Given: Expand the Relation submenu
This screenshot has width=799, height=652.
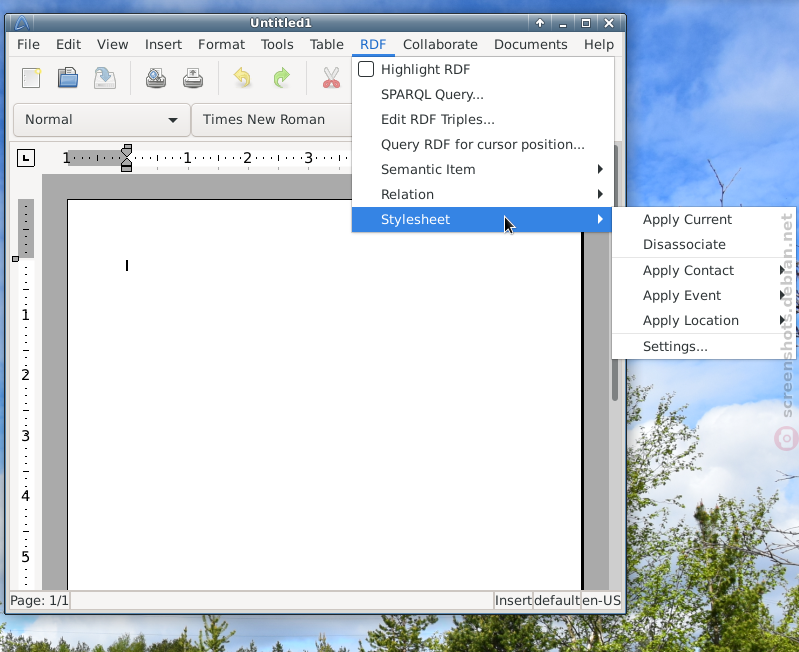Looking at the screenshot, I should click(x=482, y=194).
